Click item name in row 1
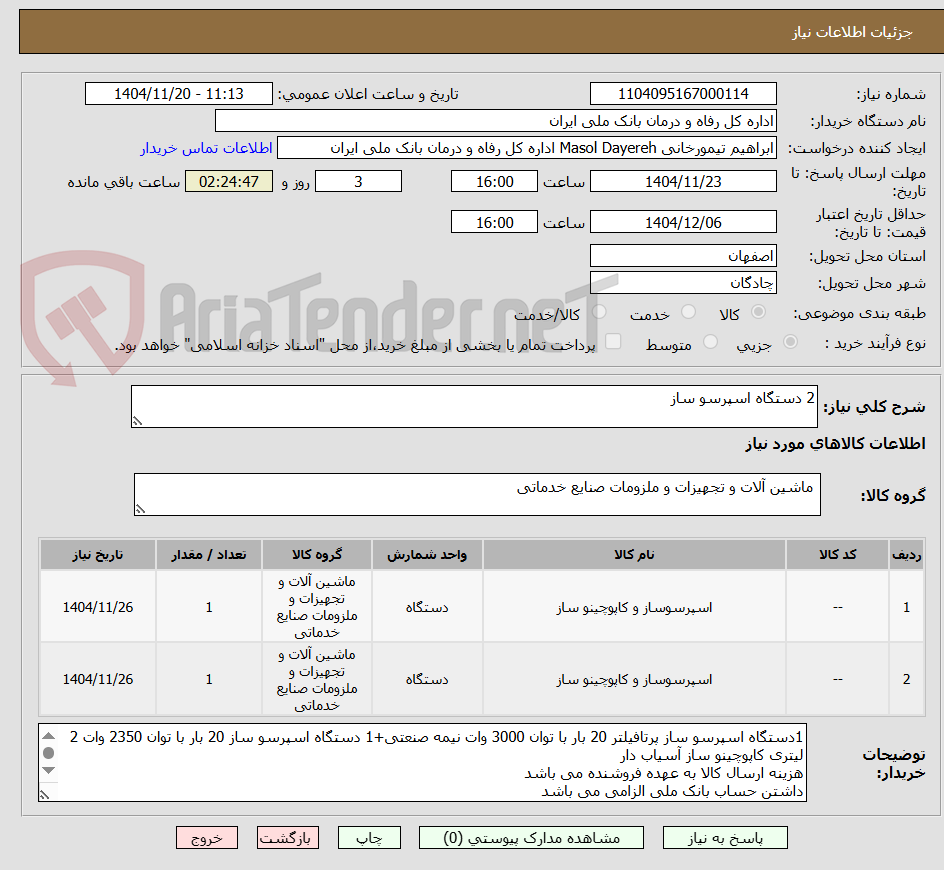 [634, 607]
